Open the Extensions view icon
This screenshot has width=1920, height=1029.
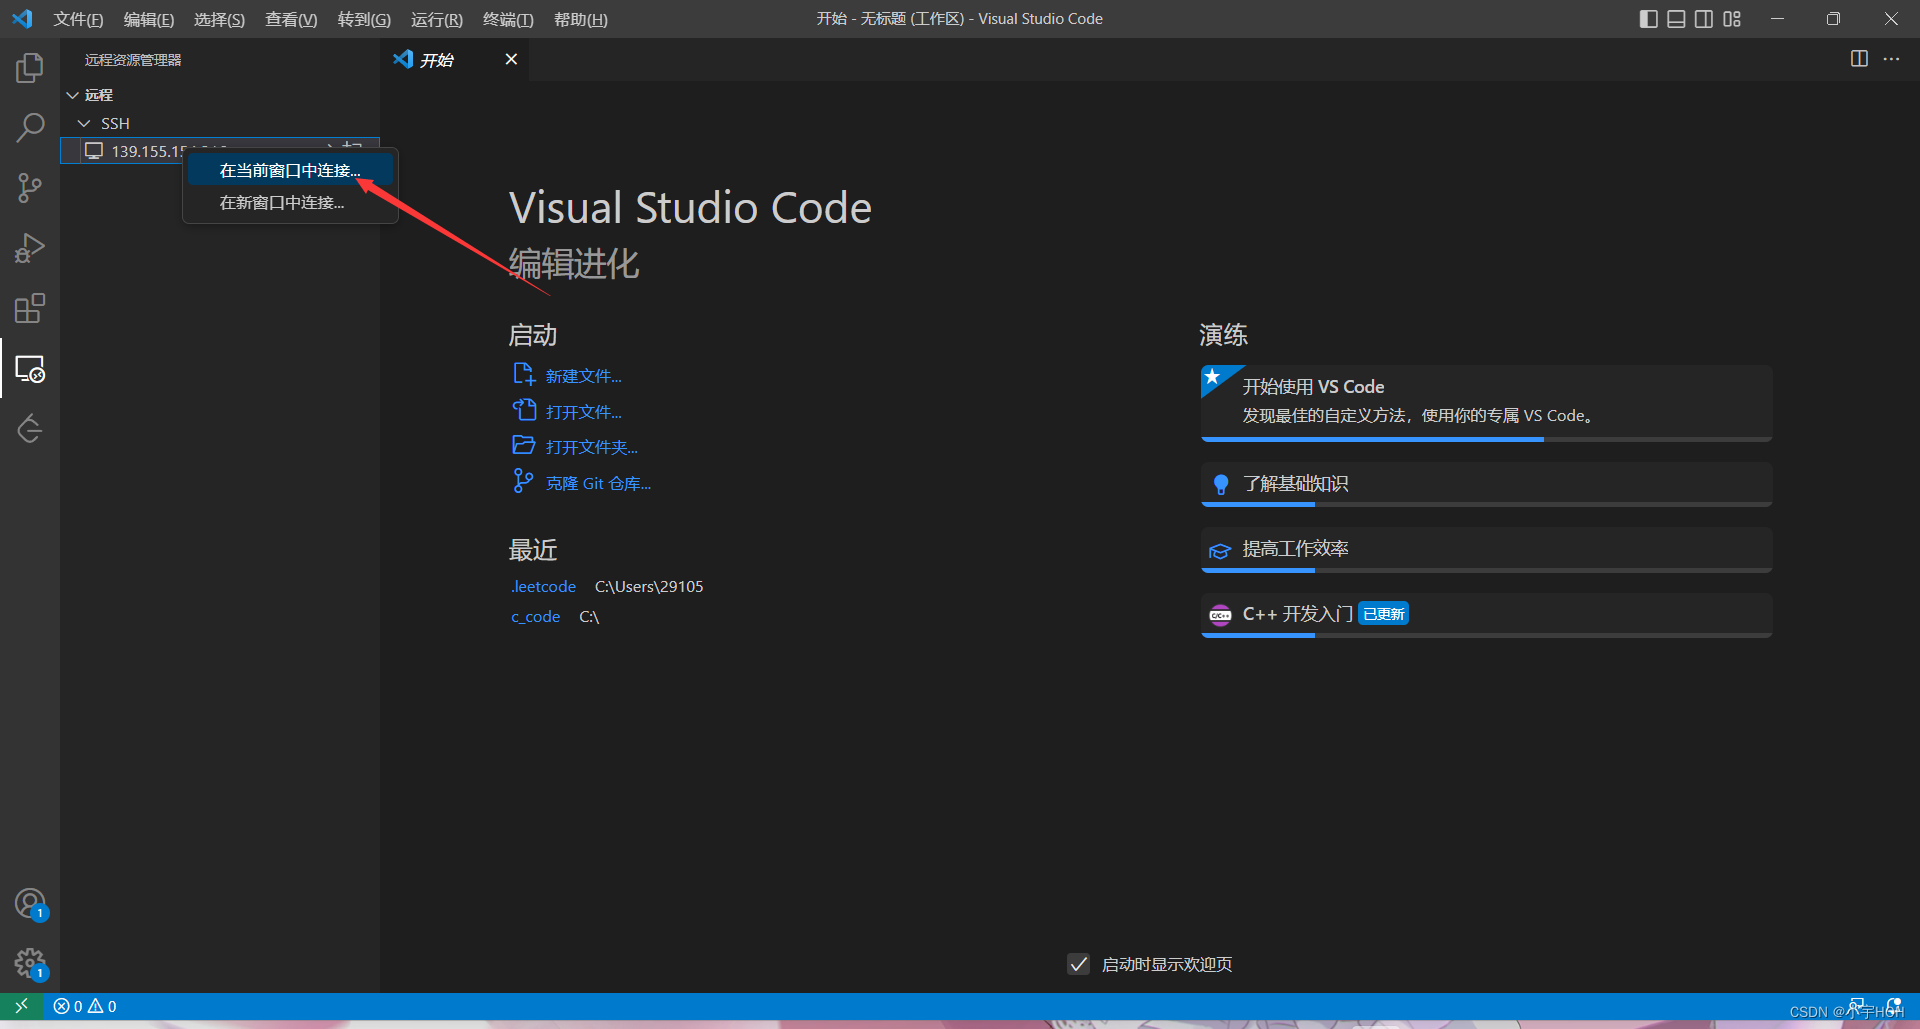[x=30, y=308]
